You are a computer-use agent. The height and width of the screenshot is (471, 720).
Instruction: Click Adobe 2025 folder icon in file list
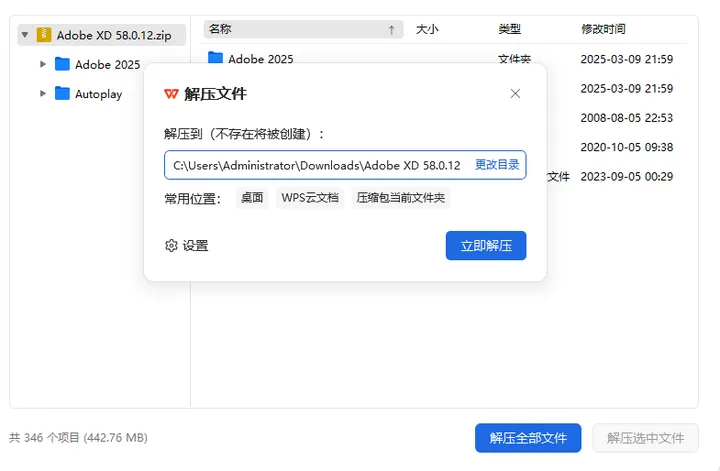pyautogui.click(x=215, y=58)
